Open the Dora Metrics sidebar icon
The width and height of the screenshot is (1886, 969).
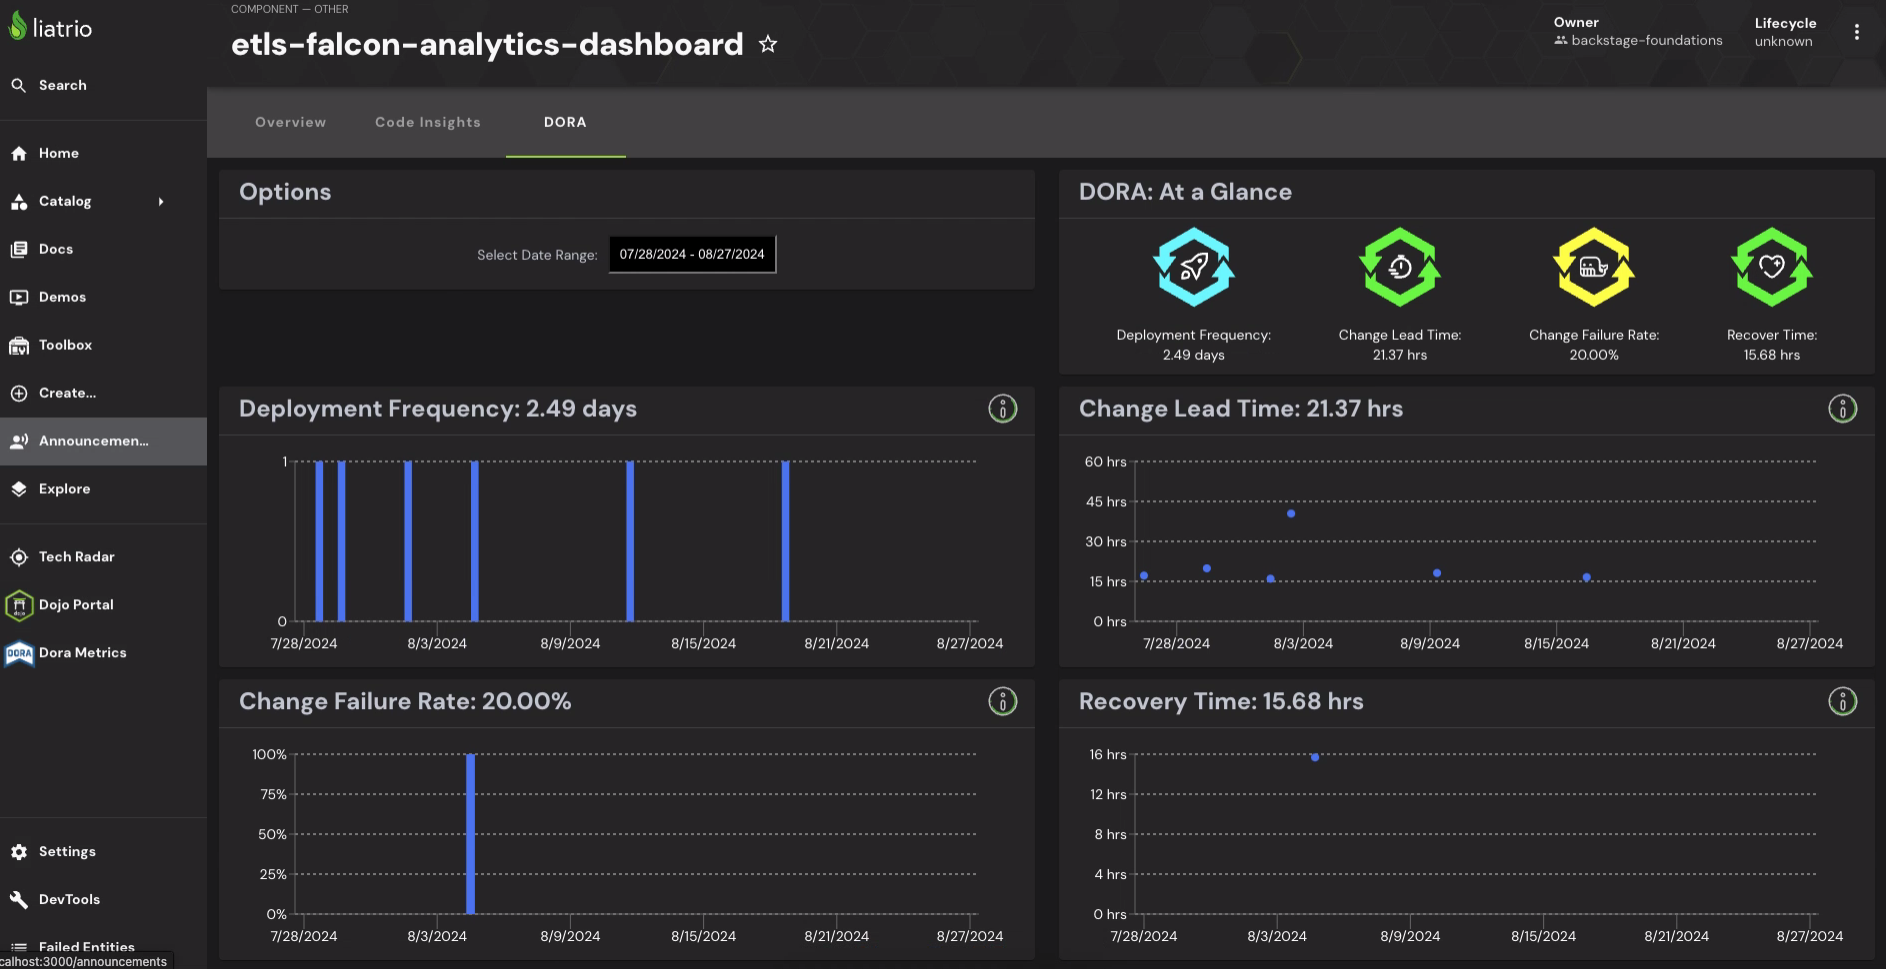pyautogui.click(x=19, y=653)
